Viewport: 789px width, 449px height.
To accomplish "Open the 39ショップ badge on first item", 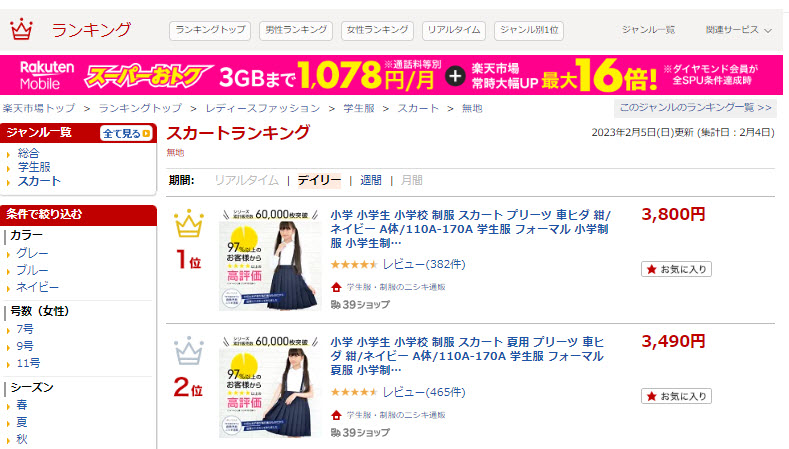I will [x=360, y=305].
